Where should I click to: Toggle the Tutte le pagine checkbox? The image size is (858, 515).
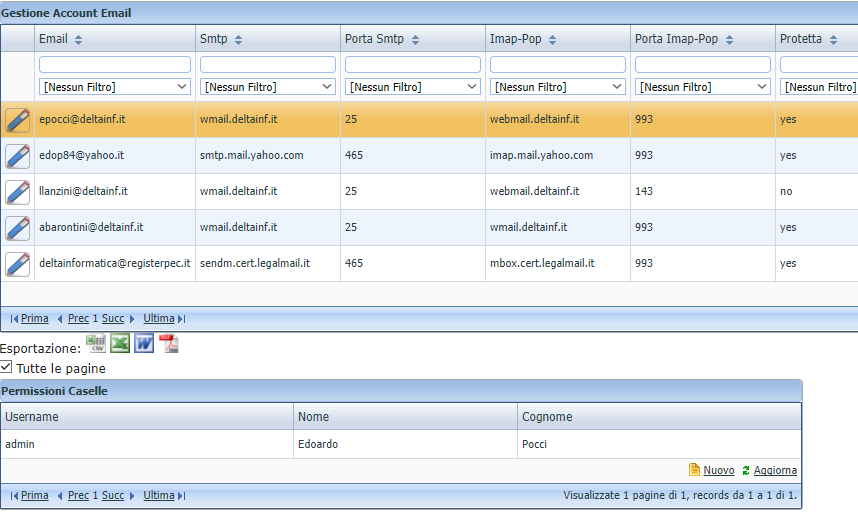point(7,367)
